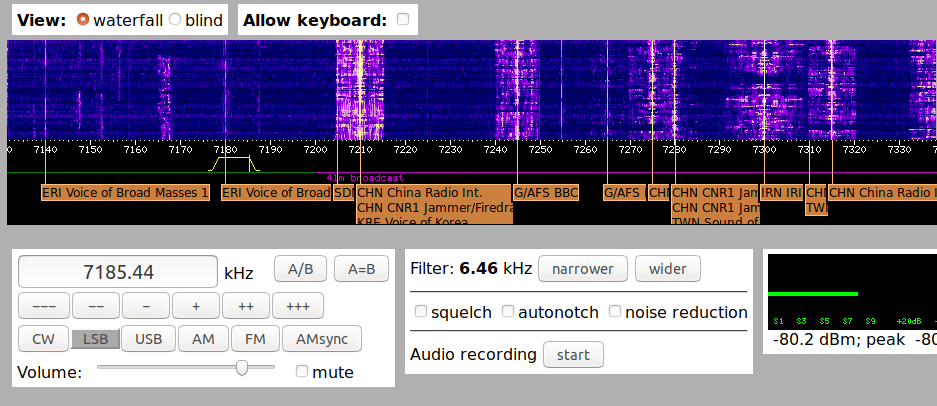Enable the autonotch checkbox
This screenshot has height=406, width=937.
508,311
